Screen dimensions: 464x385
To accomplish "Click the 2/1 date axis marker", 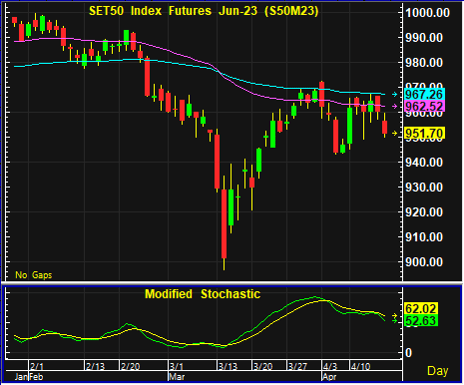I will [37, 366].
